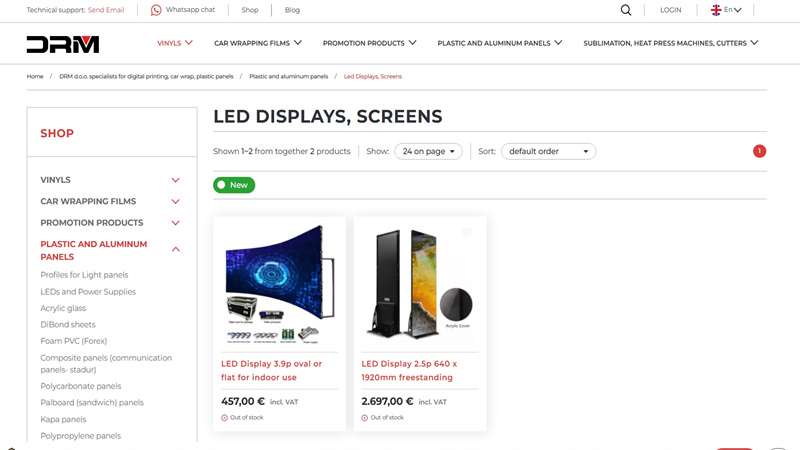Image resolution: width=800 pixels, height=450 pixels.
Task: Click the UK flag language icon
Action: [x=716, y=10]
